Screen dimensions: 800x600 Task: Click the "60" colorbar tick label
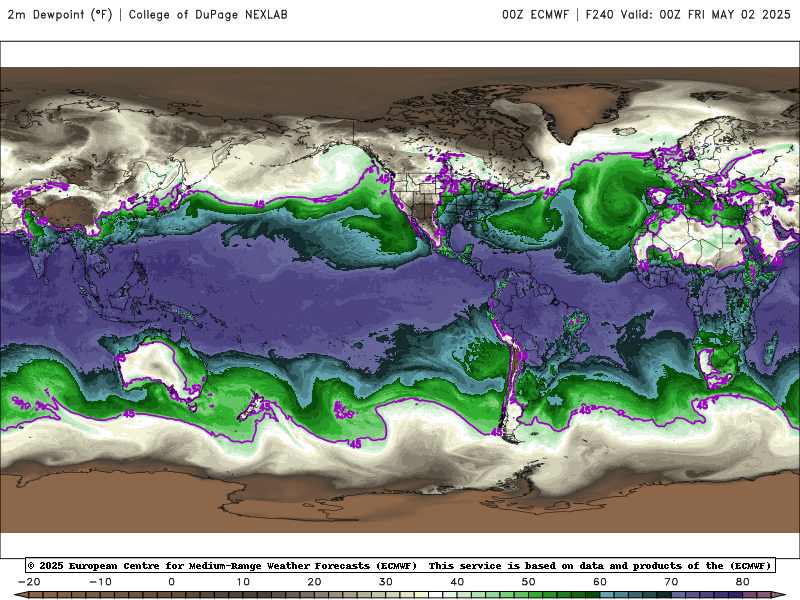(x=600, y=582)
